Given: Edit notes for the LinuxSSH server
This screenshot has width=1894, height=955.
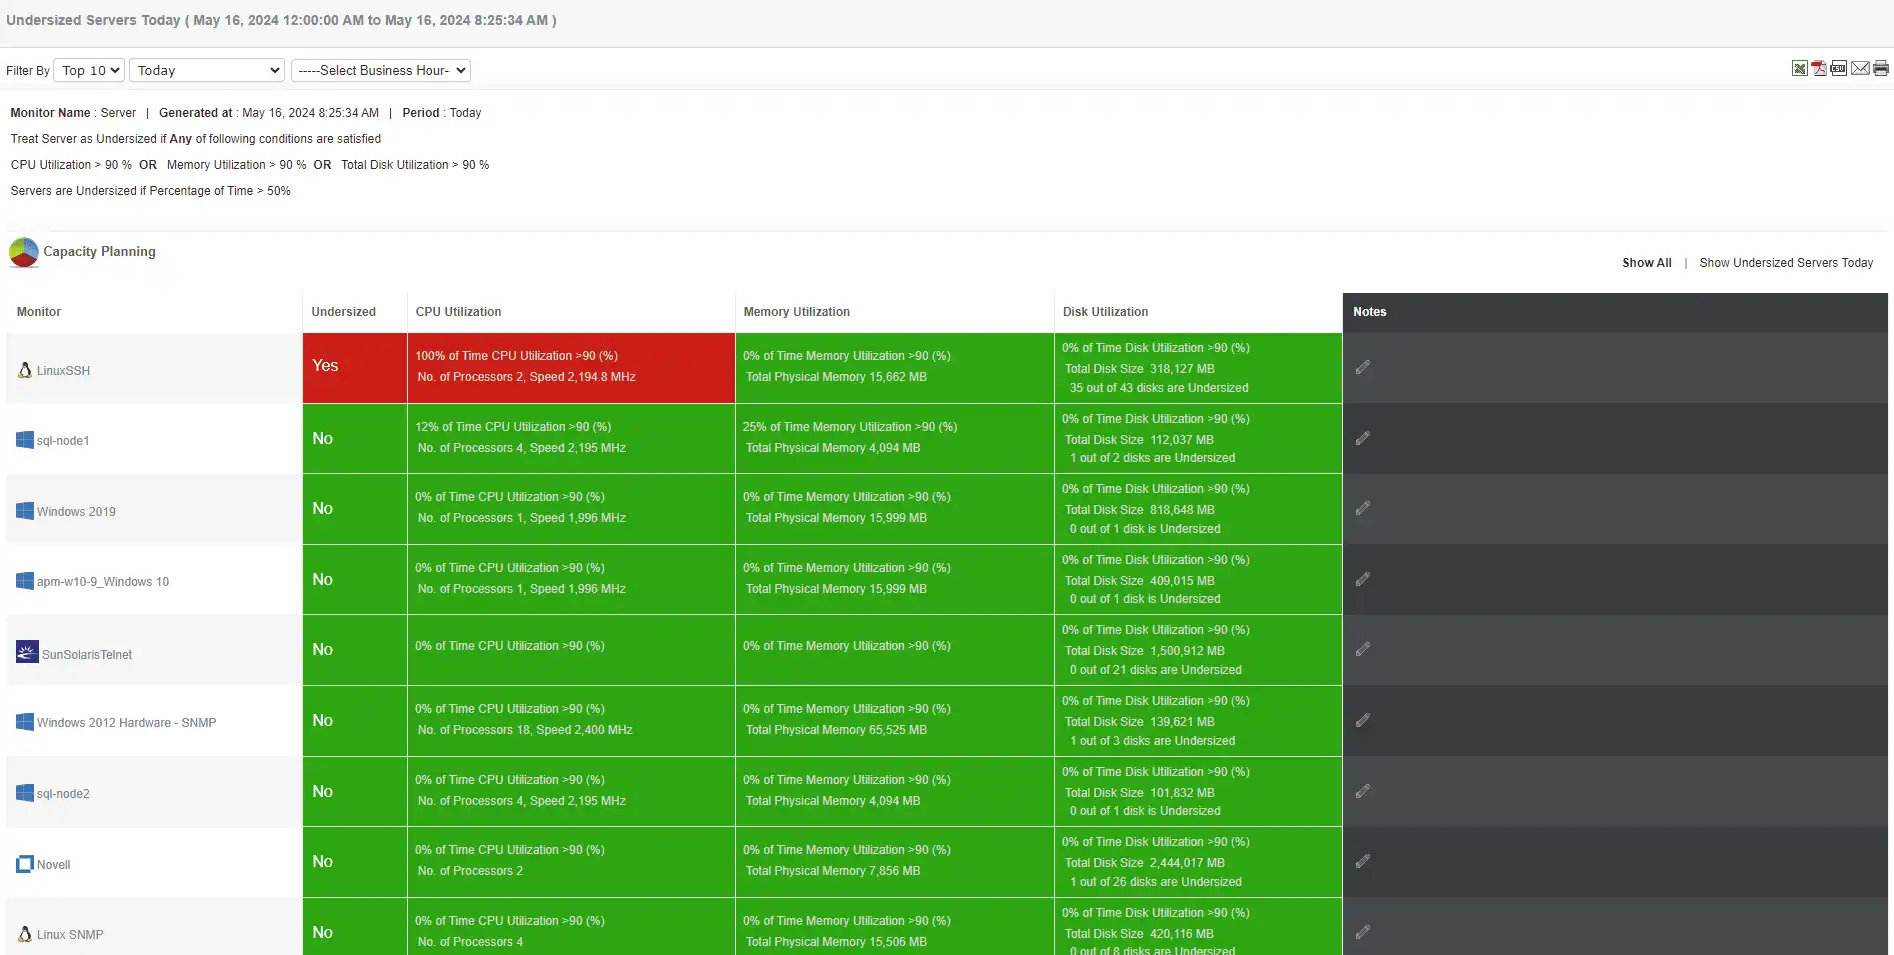Looking at the screenshot, I should tap(1363, 367).
